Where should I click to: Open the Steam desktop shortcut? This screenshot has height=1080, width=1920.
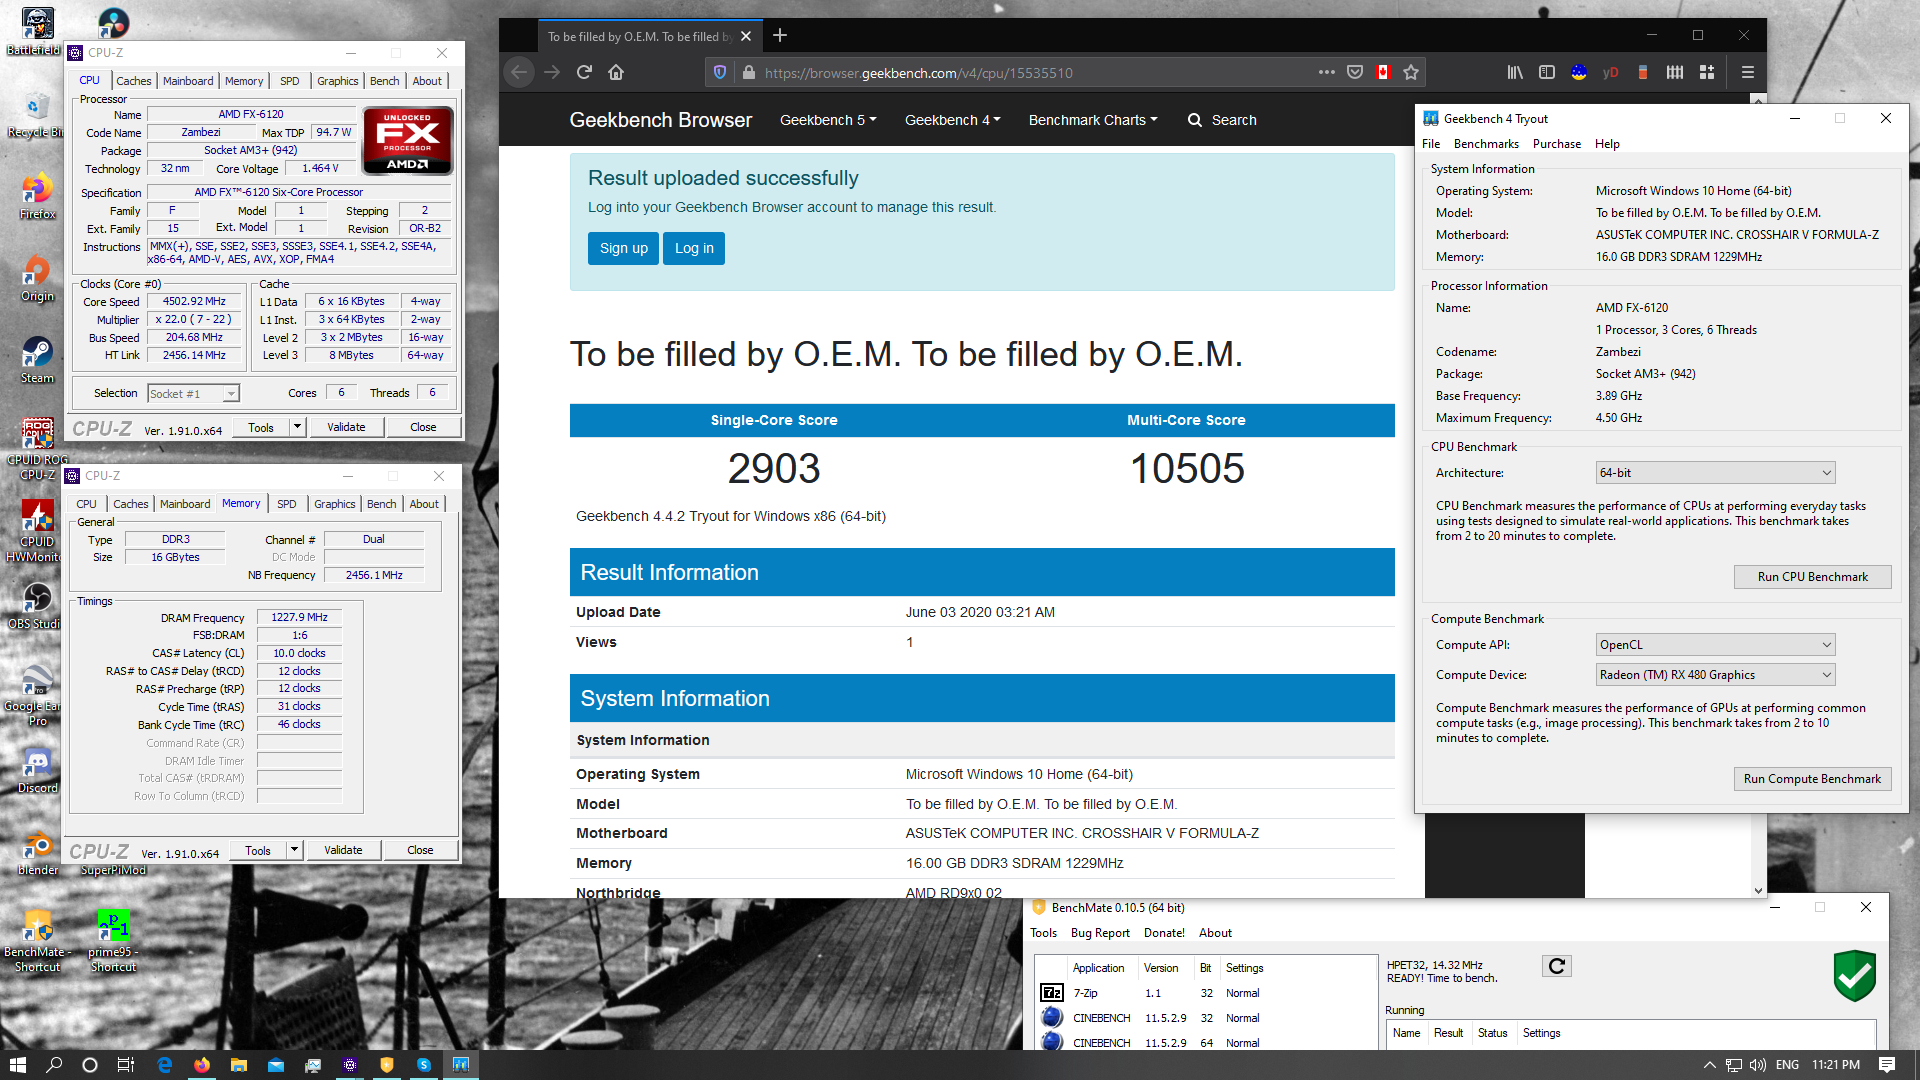pyautogui.click(x=37, y=360)
